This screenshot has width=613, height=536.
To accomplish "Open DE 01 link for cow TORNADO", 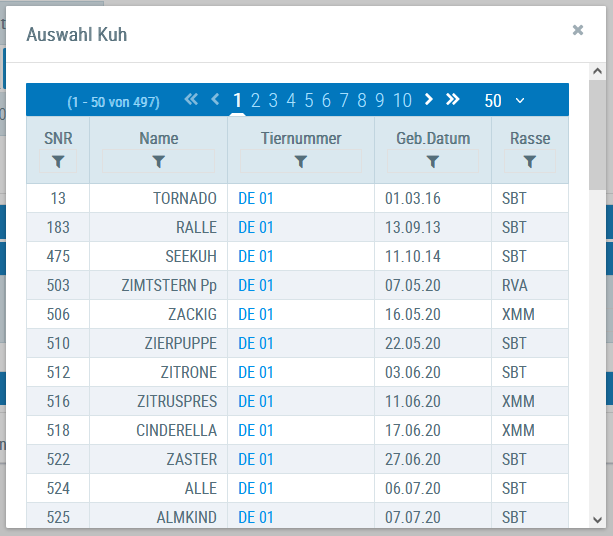I will pyautogui.click(x=255, y=198).
